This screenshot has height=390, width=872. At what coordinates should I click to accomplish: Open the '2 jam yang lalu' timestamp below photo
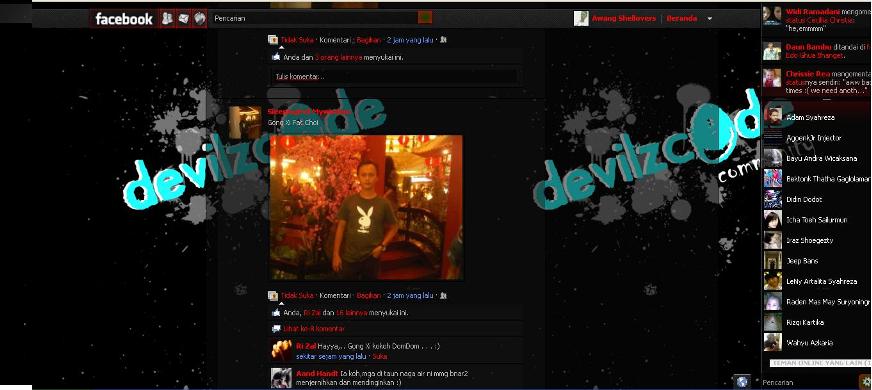[410, 295]
